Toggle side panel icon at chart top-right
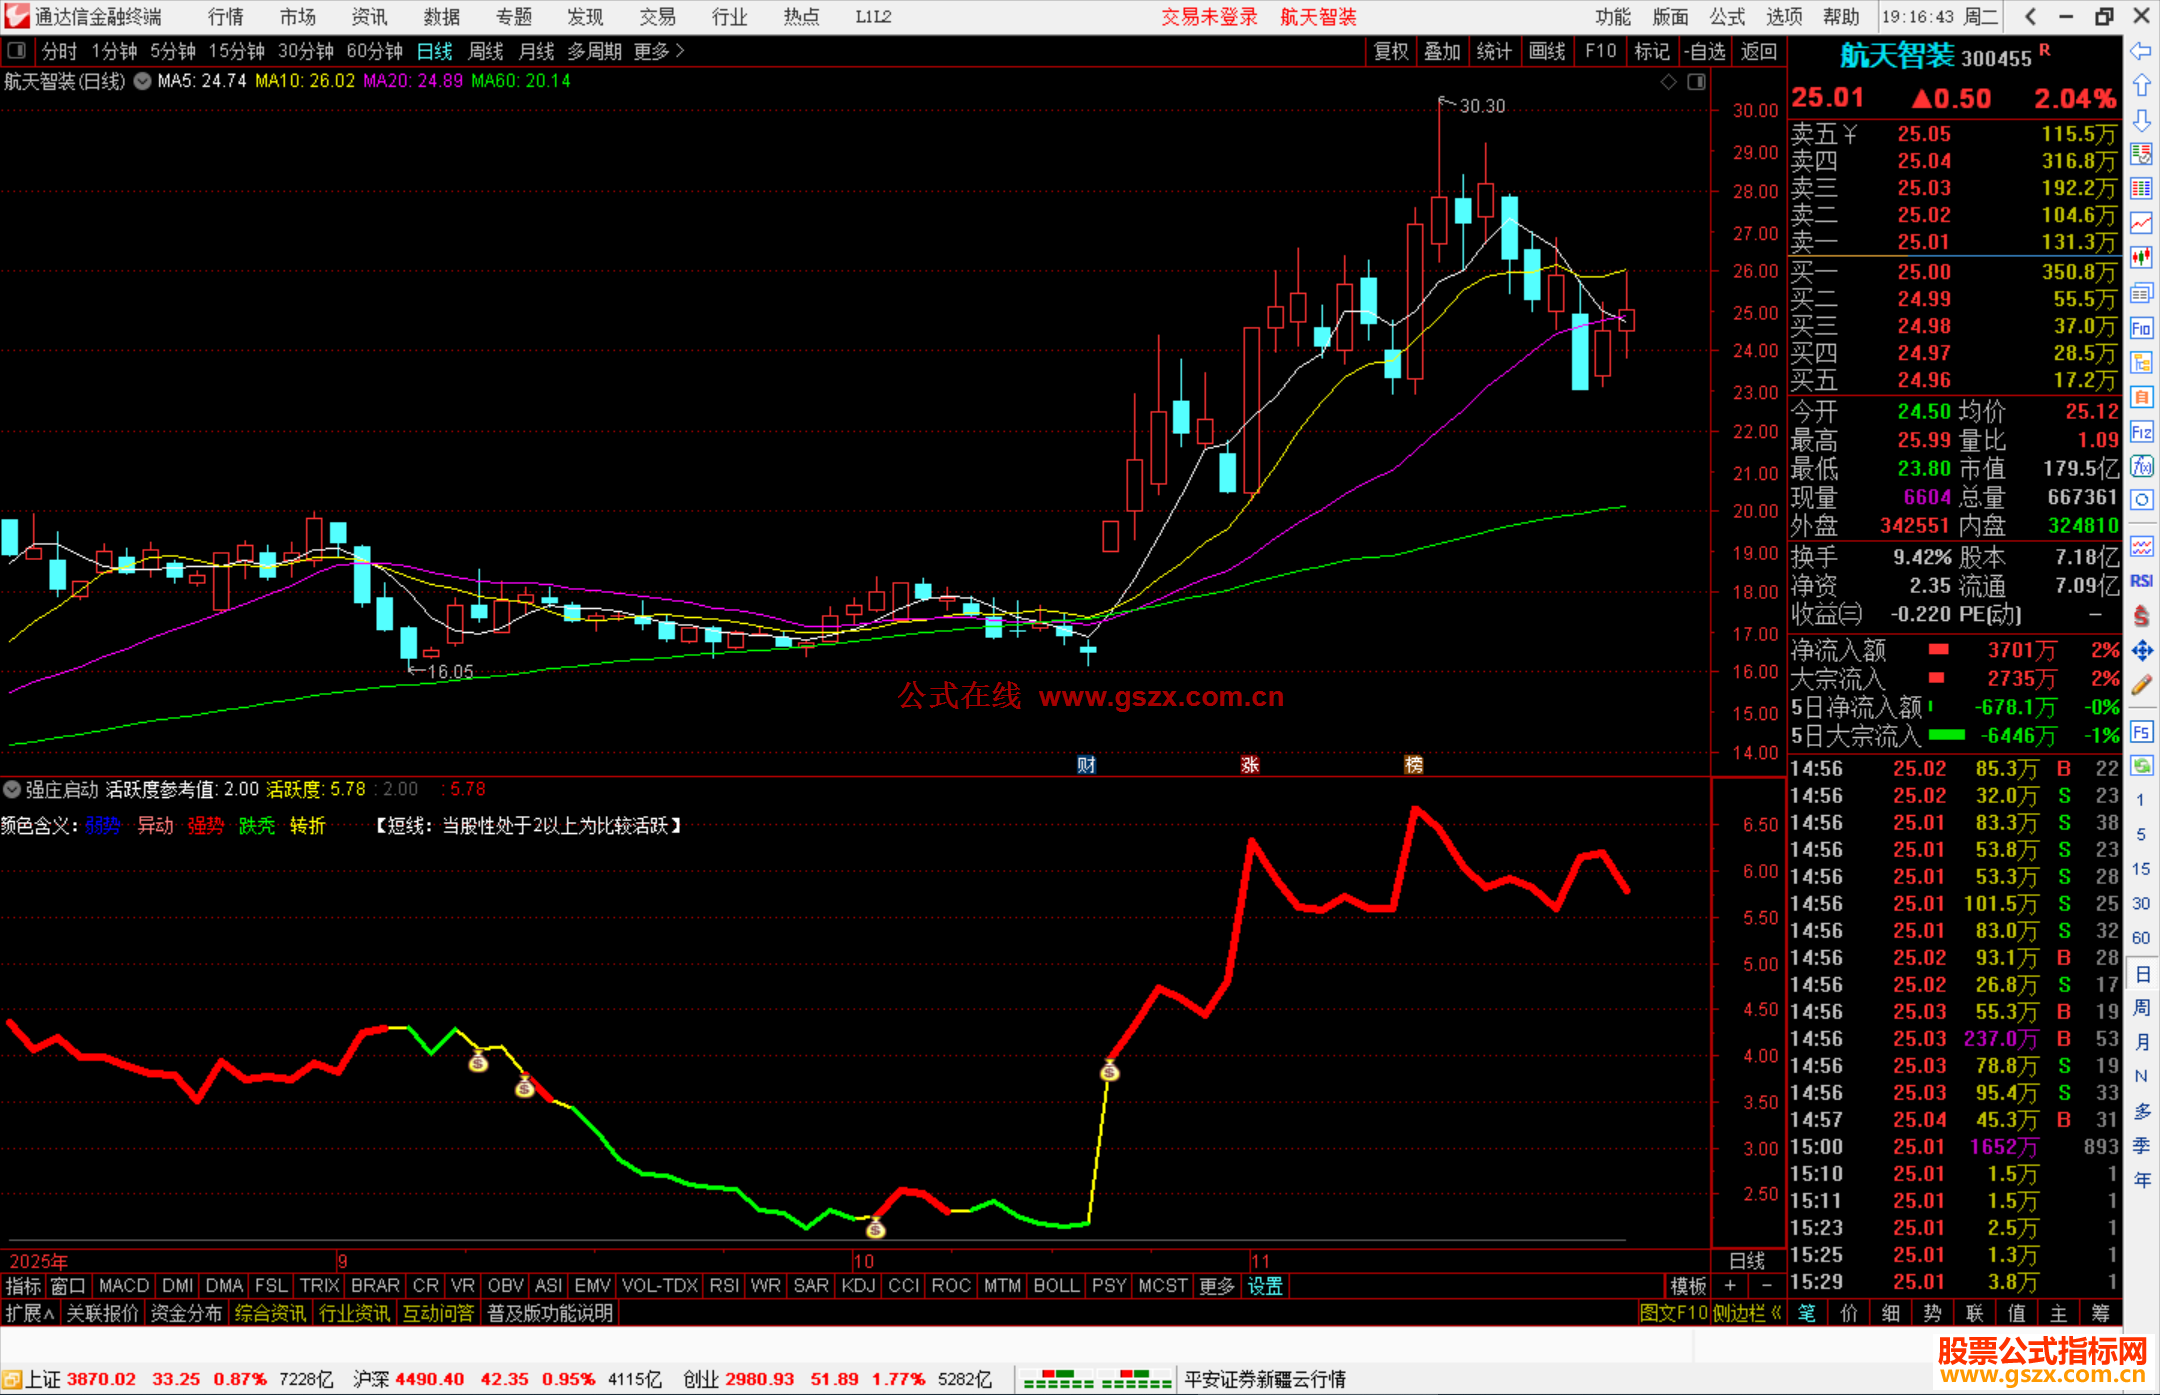 click(x=1696, y=82)
